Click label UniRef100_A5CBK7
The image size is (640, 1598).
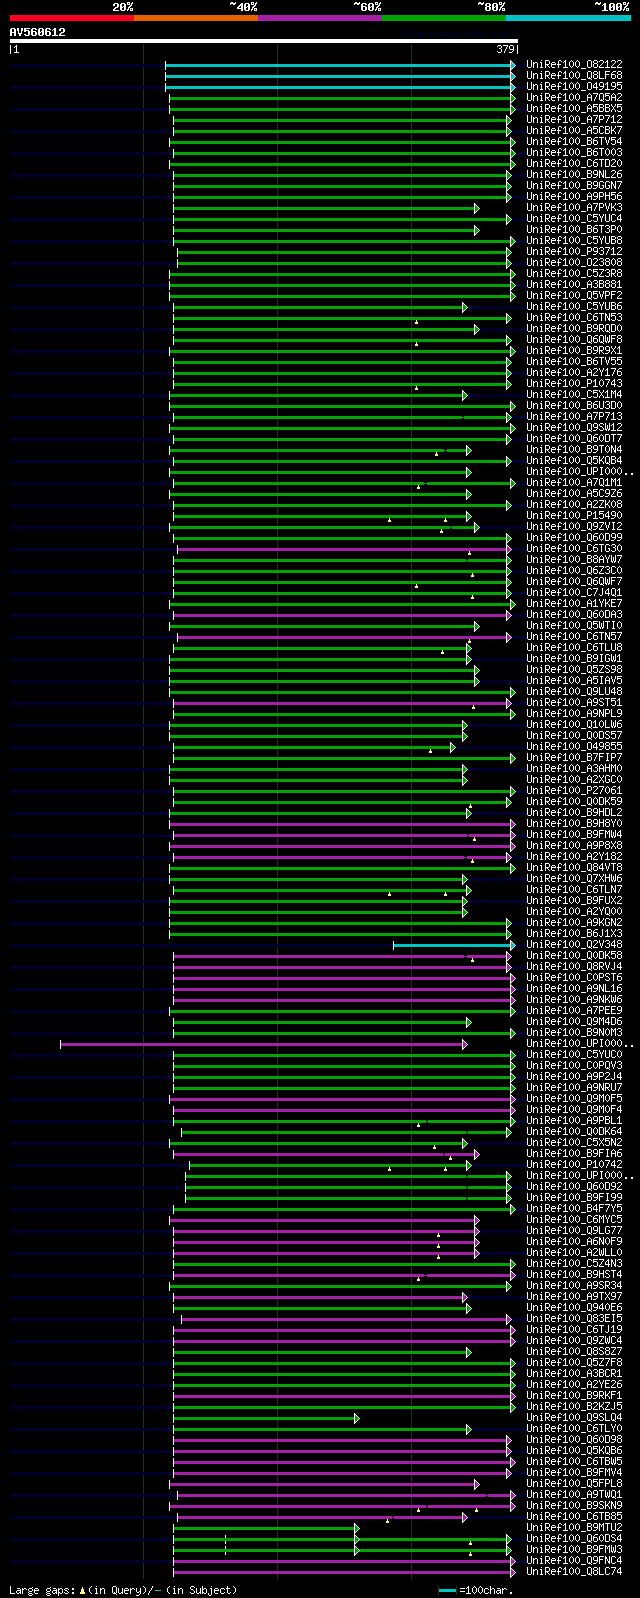574,130
